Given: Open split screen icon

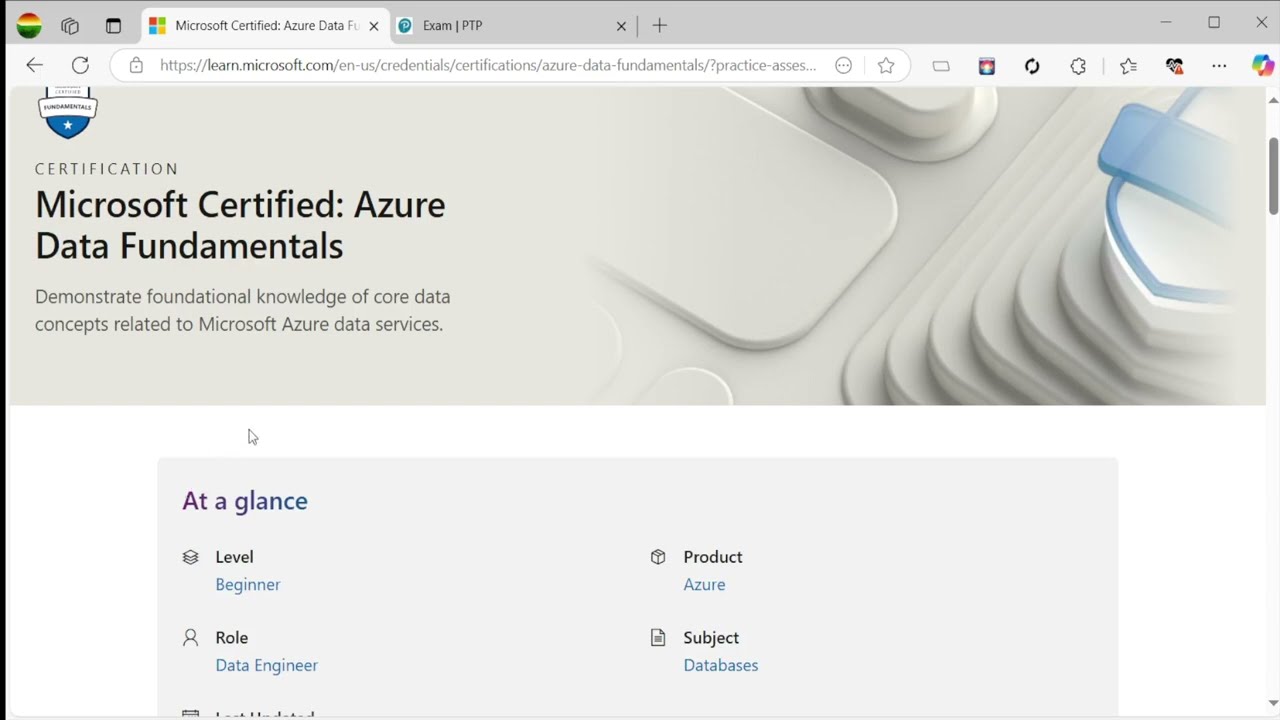Looking at the screenshot, I should tap(941, 66).
